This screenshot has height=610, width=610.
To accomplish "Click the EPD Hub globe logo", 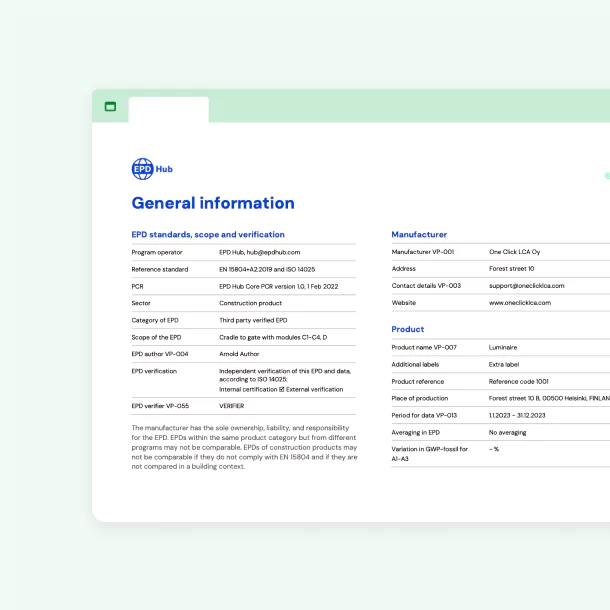I will pos(142,169).
